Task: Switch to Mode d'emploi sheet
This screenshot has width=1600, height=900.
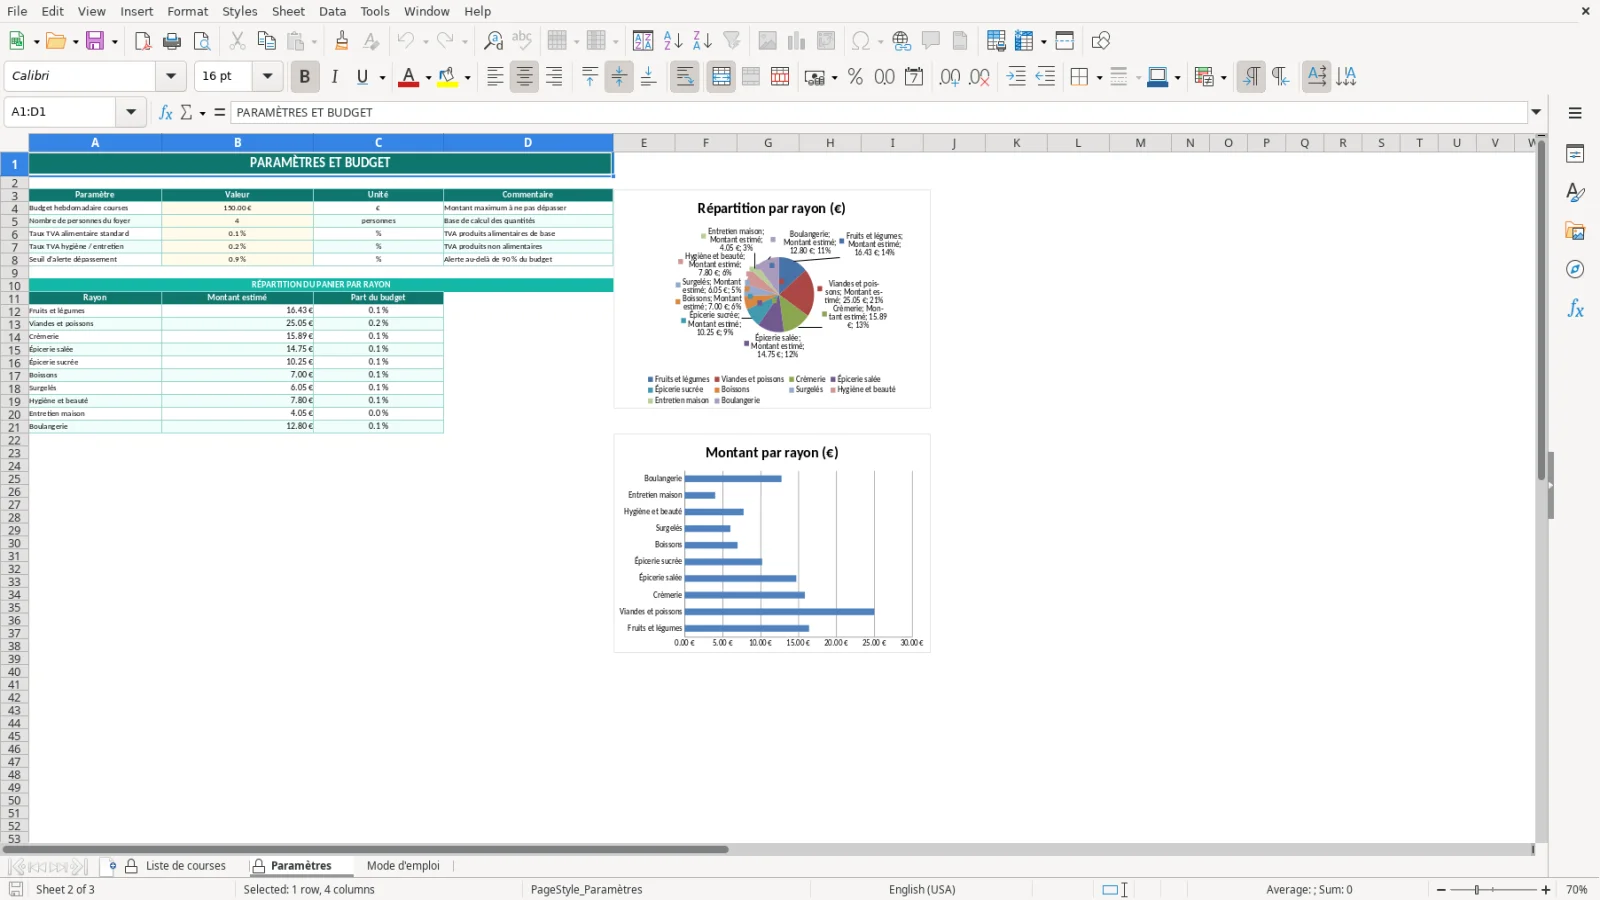Action: (x=403, y=866)
